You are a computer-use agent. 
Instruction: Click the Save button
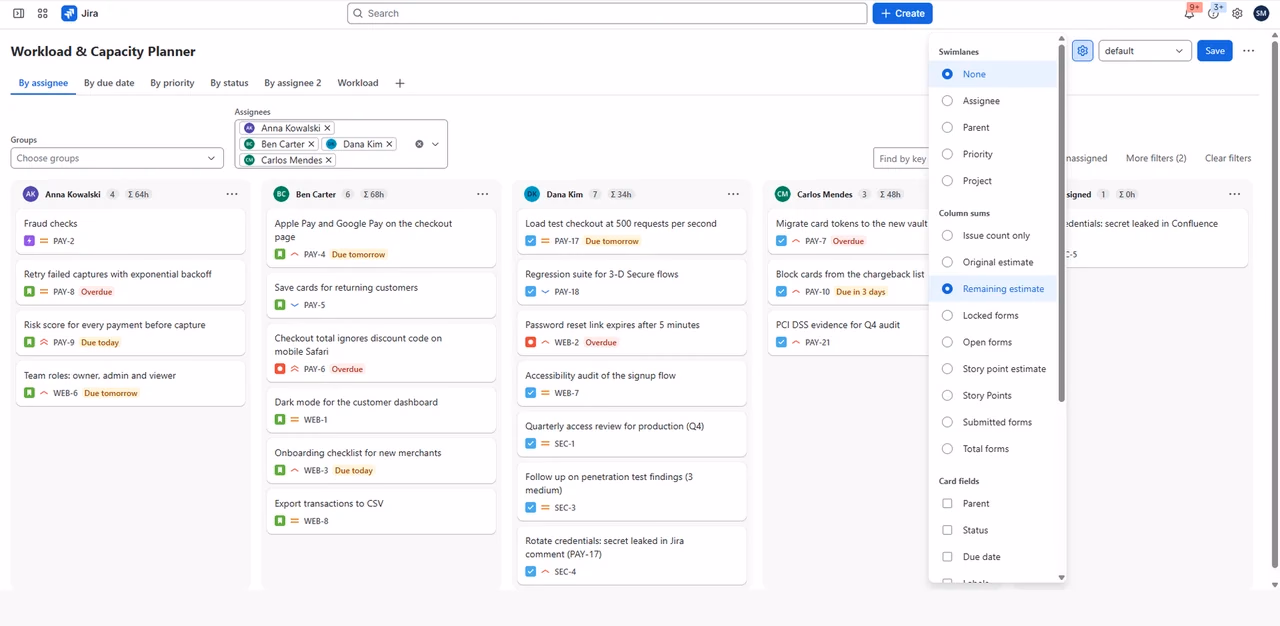click(x=1214, y=51)
